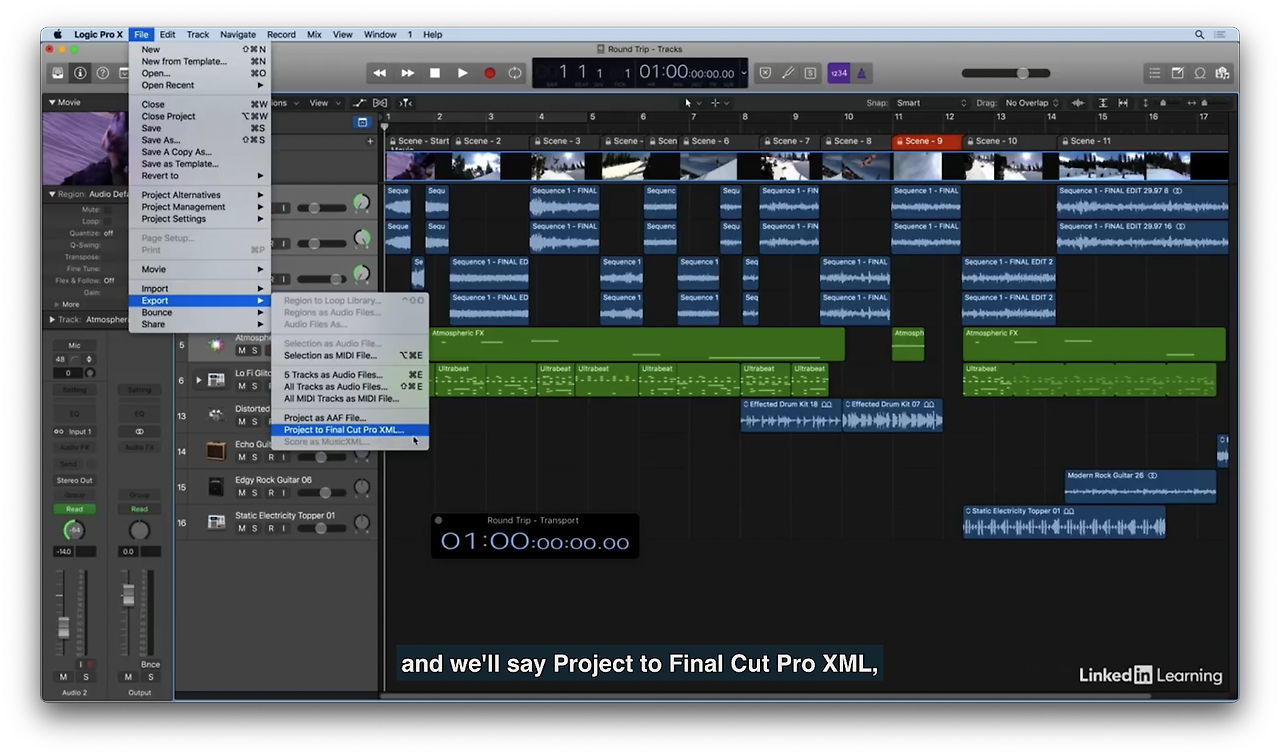Click the Play transport button
The image size is (1280, 756).
tap(462, 73)
